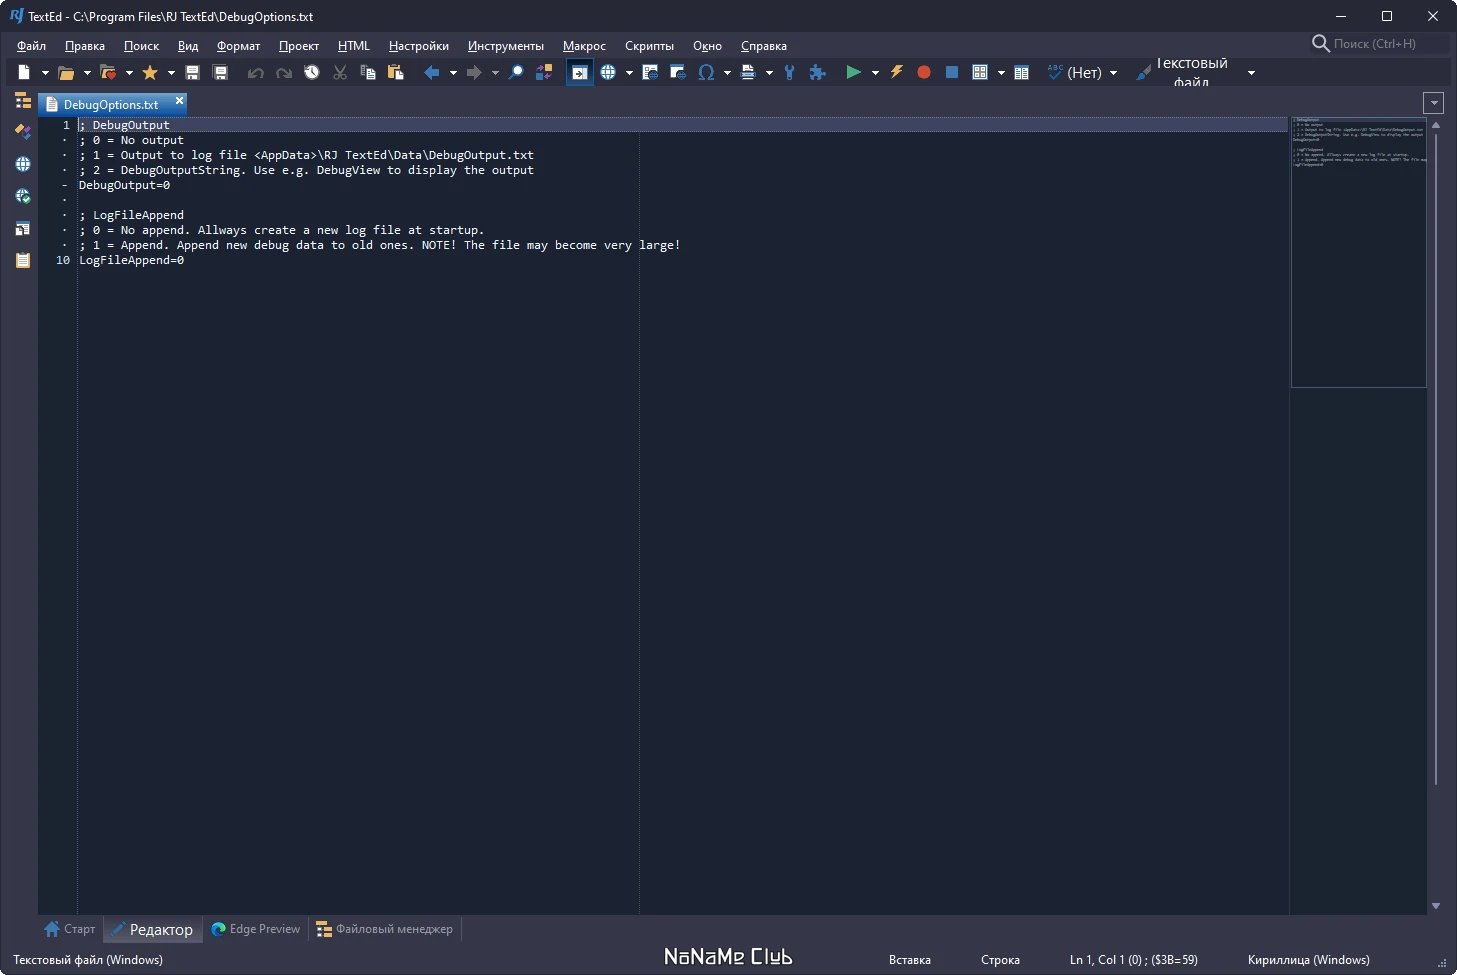
Task: Expand the document list arrow at tab bar right
Action: pos(1434,103)
